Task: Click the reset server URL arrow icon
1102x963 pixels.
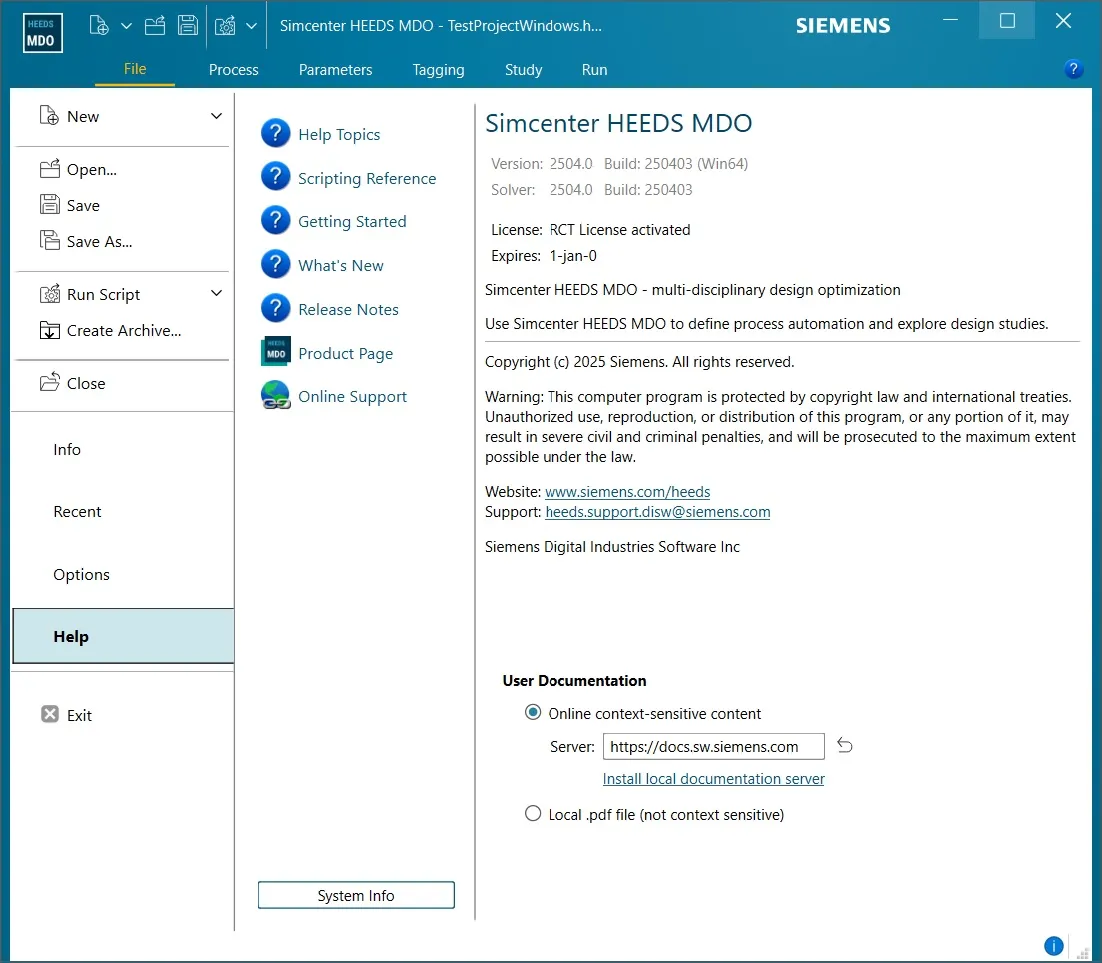Action: (x=845, y=746)
